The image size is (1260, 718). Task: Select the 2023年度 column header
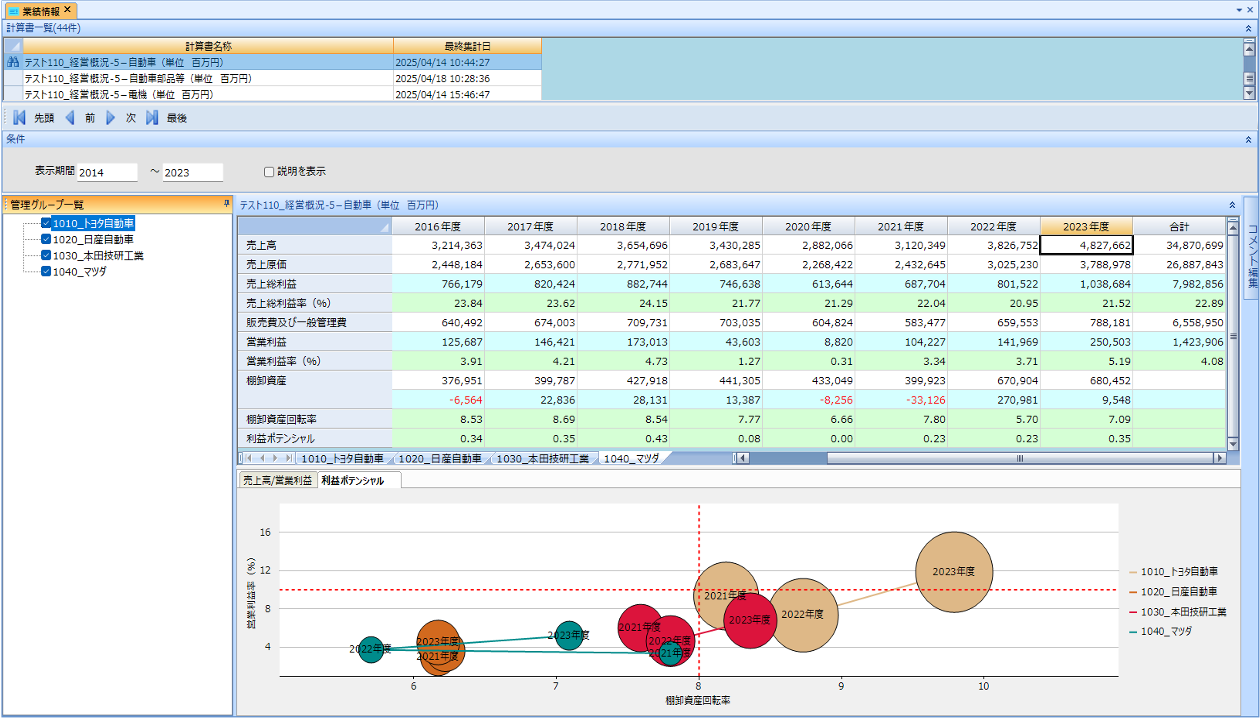[1086, 227]
